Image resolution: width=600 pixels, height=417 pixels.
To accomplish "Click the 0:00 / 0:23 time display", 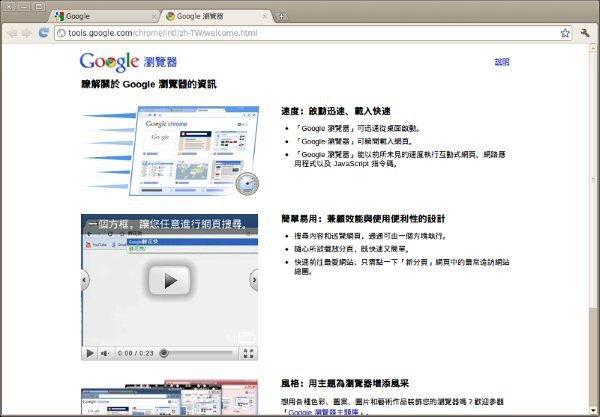I will point(135,353).
